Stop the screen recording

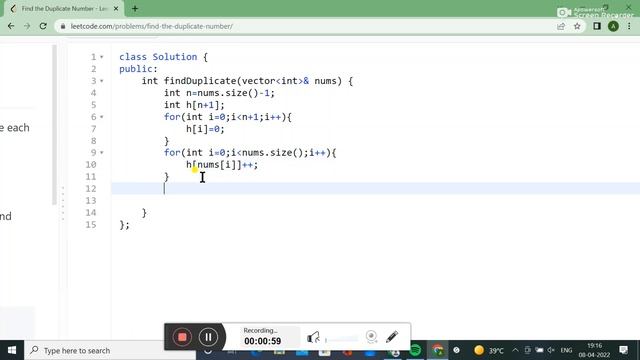pyautogui.click(x=182, y=337)
